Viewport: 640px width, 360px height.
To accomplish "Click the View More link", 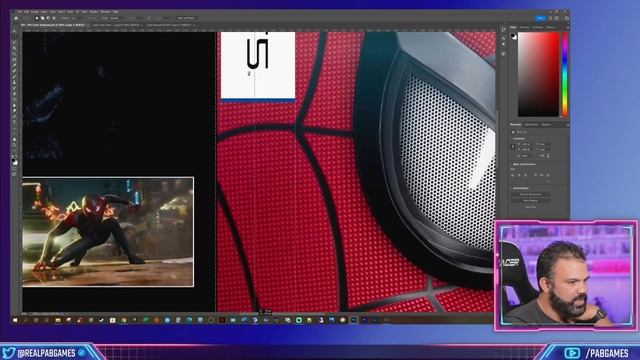I will [x=531, y=207].
